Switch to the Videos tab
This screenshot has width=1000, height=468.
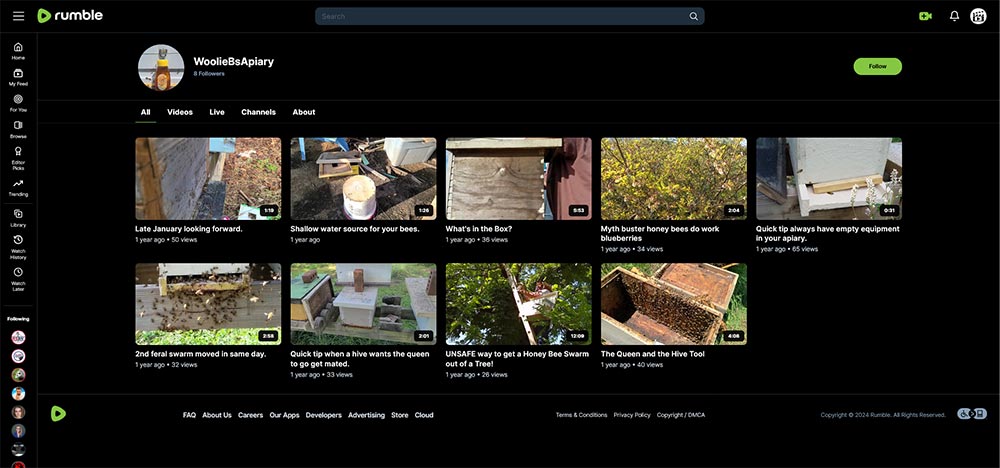click(x=180, y=112)
